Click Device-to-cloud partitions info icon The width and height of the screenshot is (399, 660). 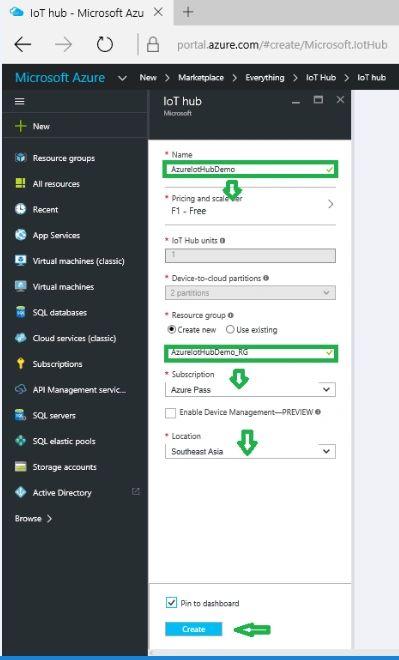coord(266,278)
